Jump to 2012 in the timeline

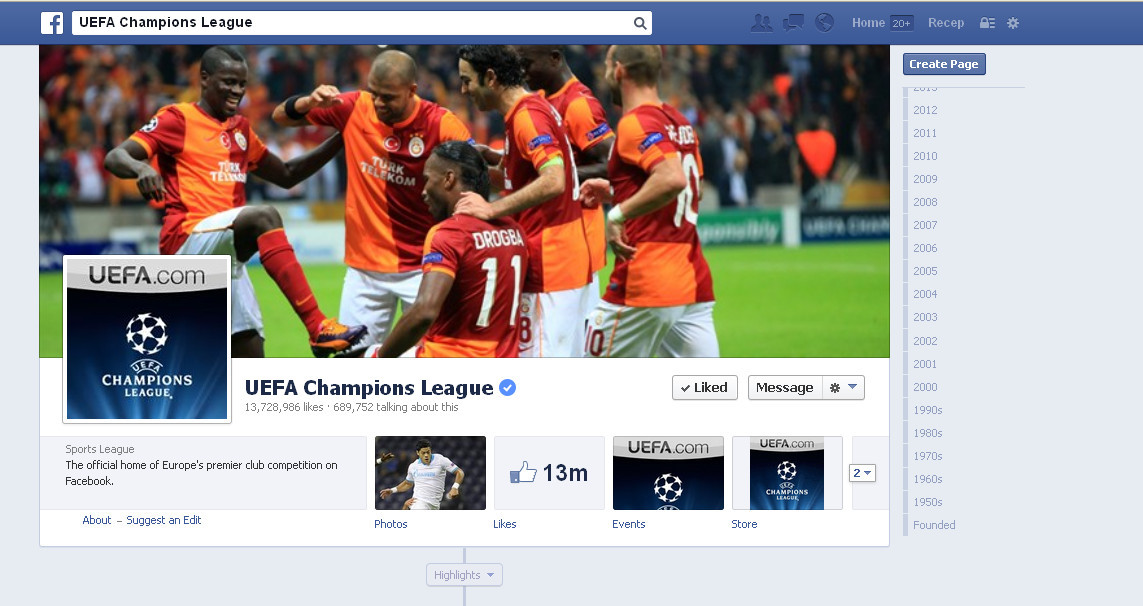pos(925,110)
